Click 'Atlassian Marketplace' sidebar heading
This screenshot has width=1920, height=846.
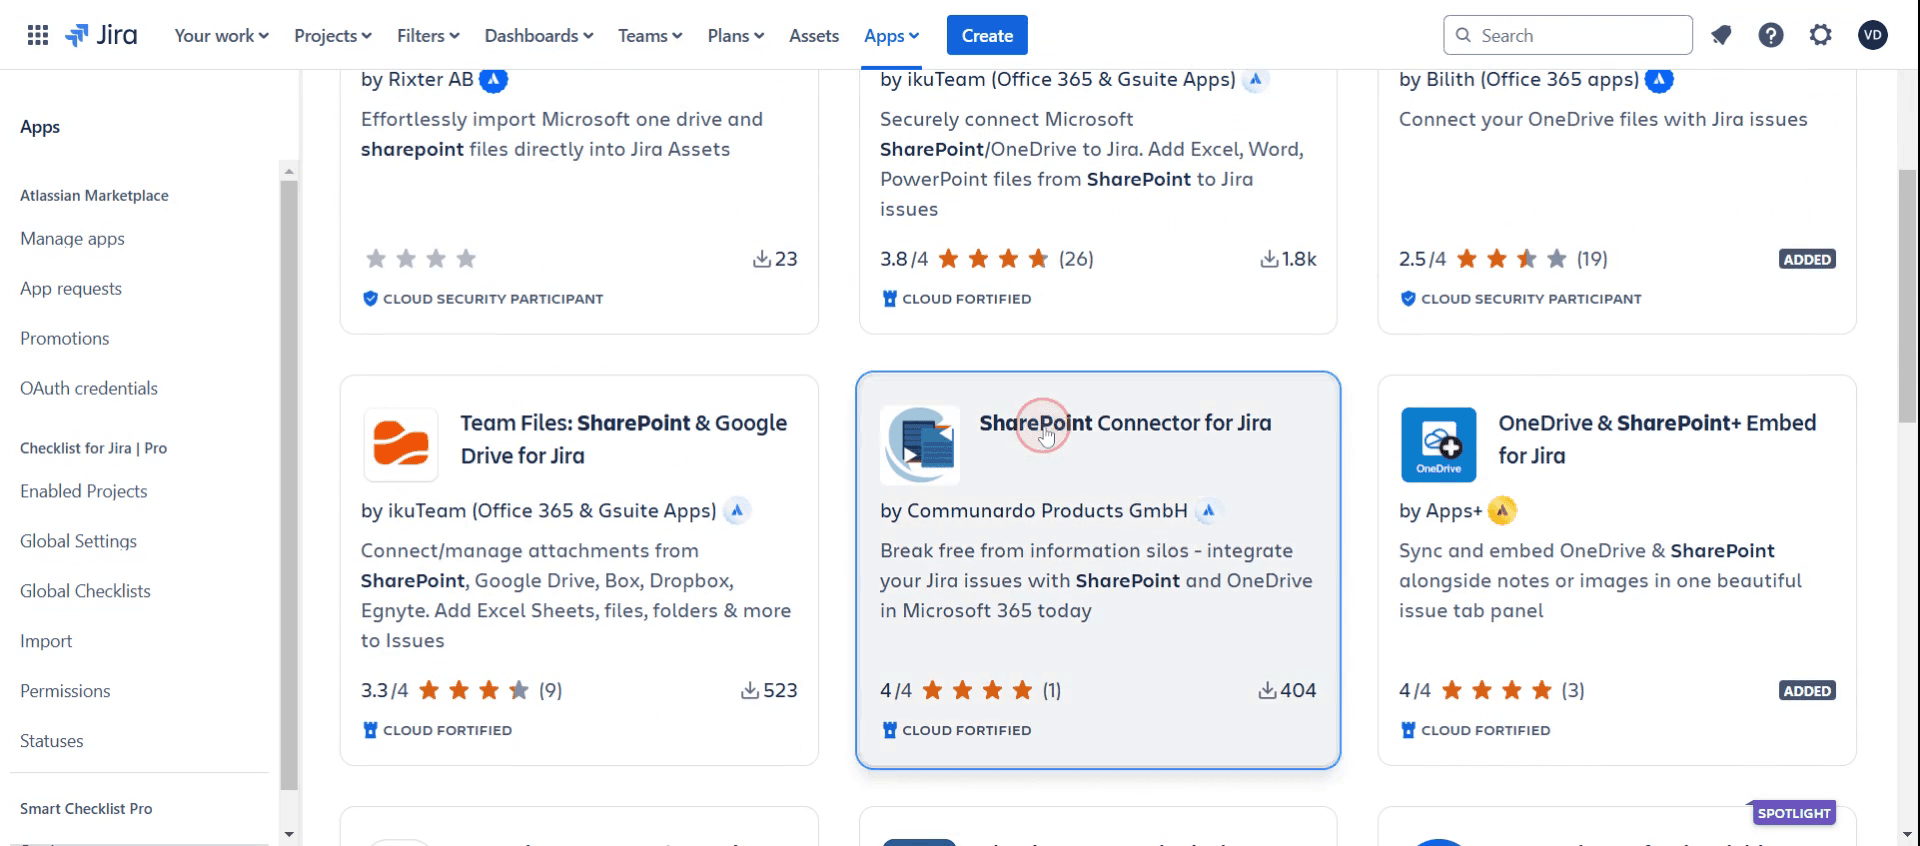[94, 195]
